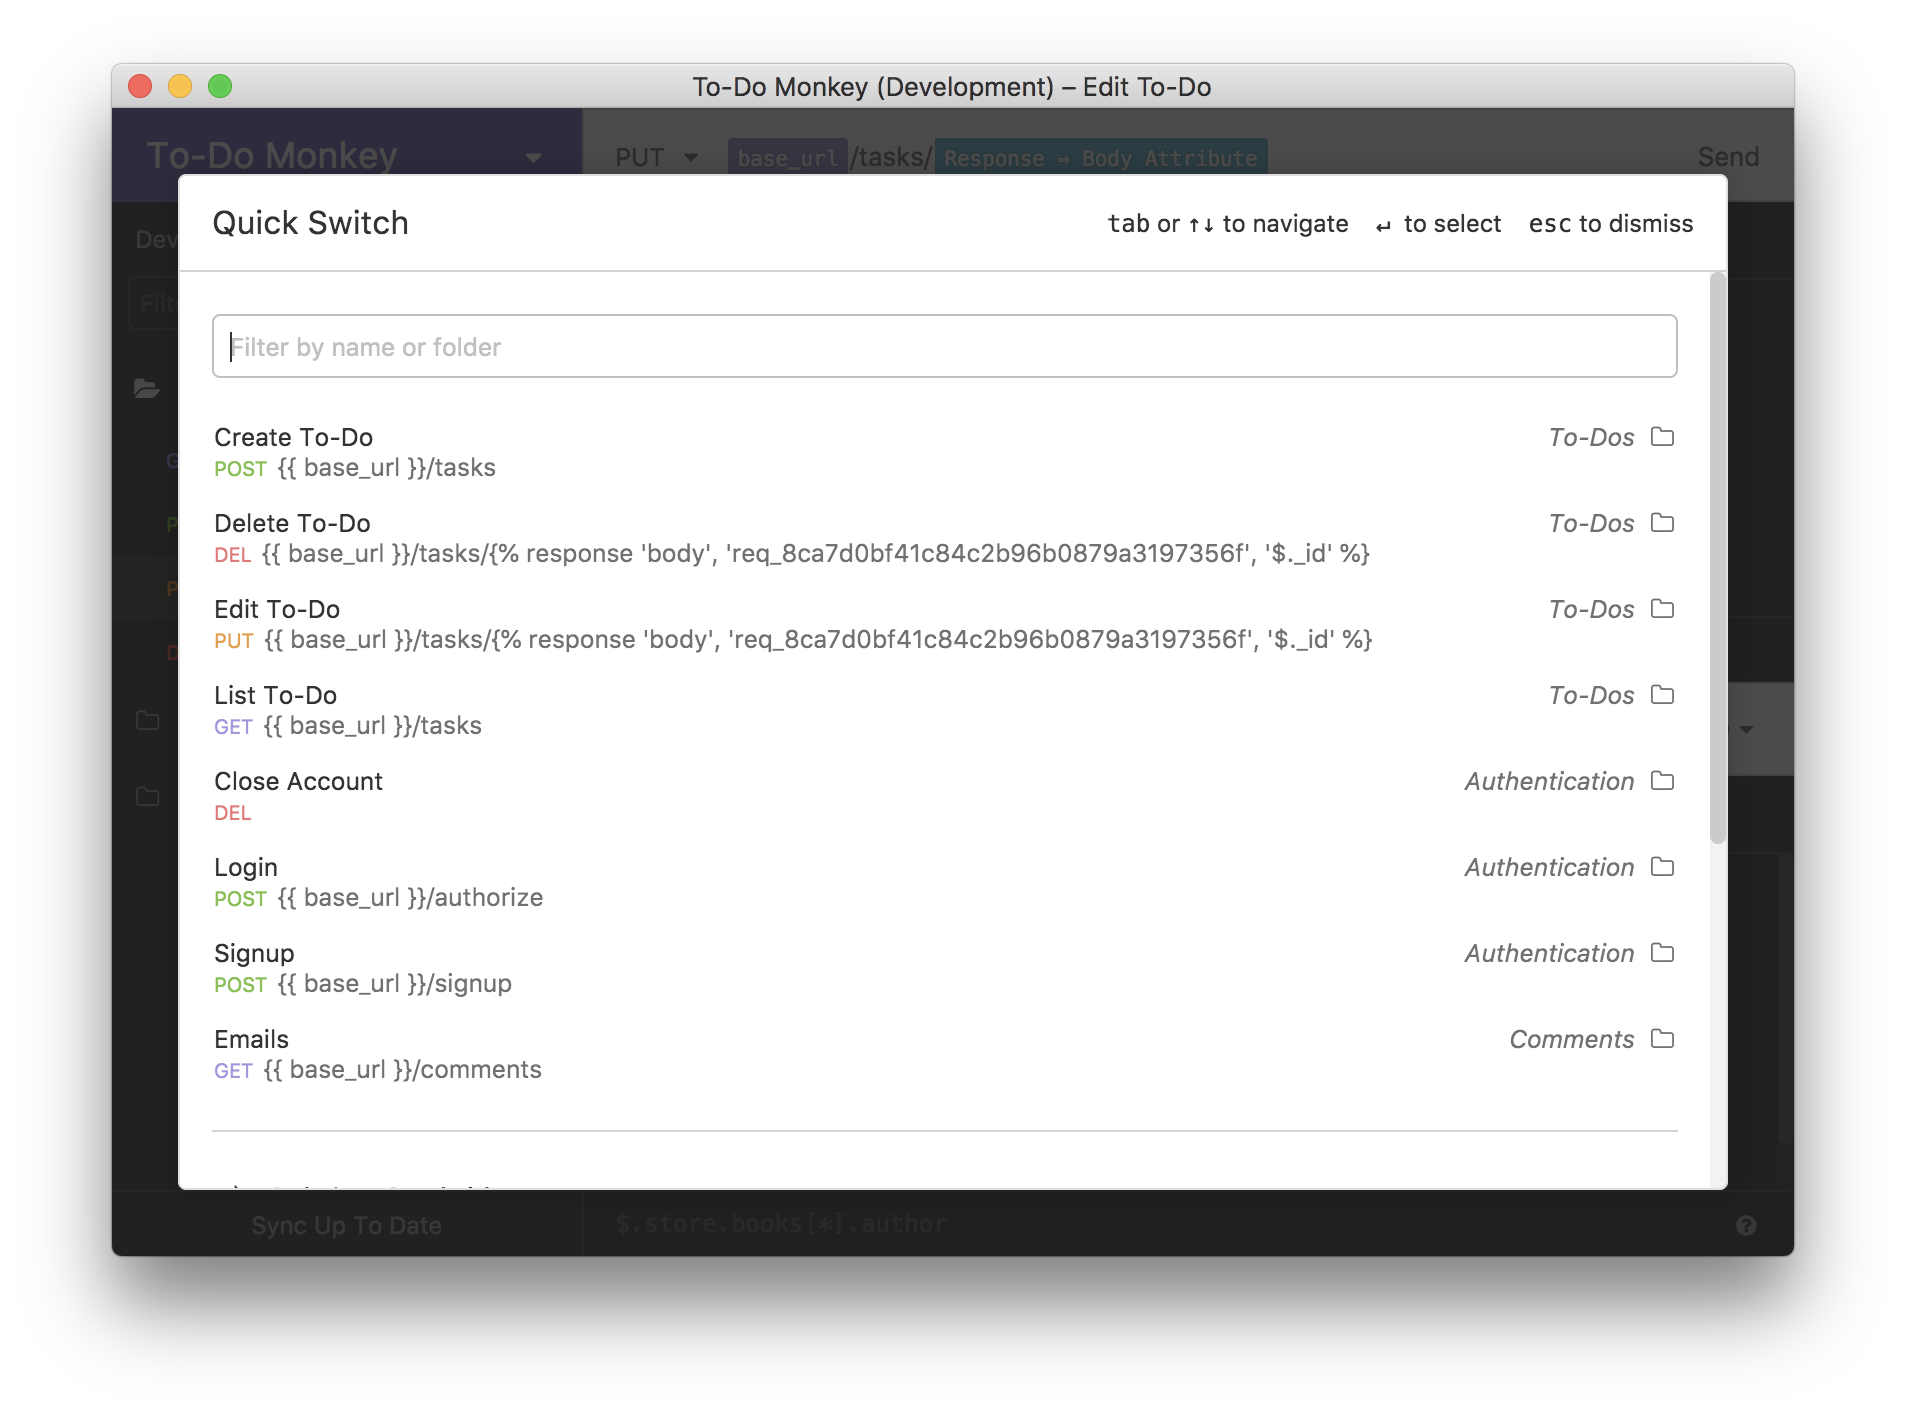1906x1416 pixels.
Task: Click the Sync Up To Date button
Action: coord(346,1224)
